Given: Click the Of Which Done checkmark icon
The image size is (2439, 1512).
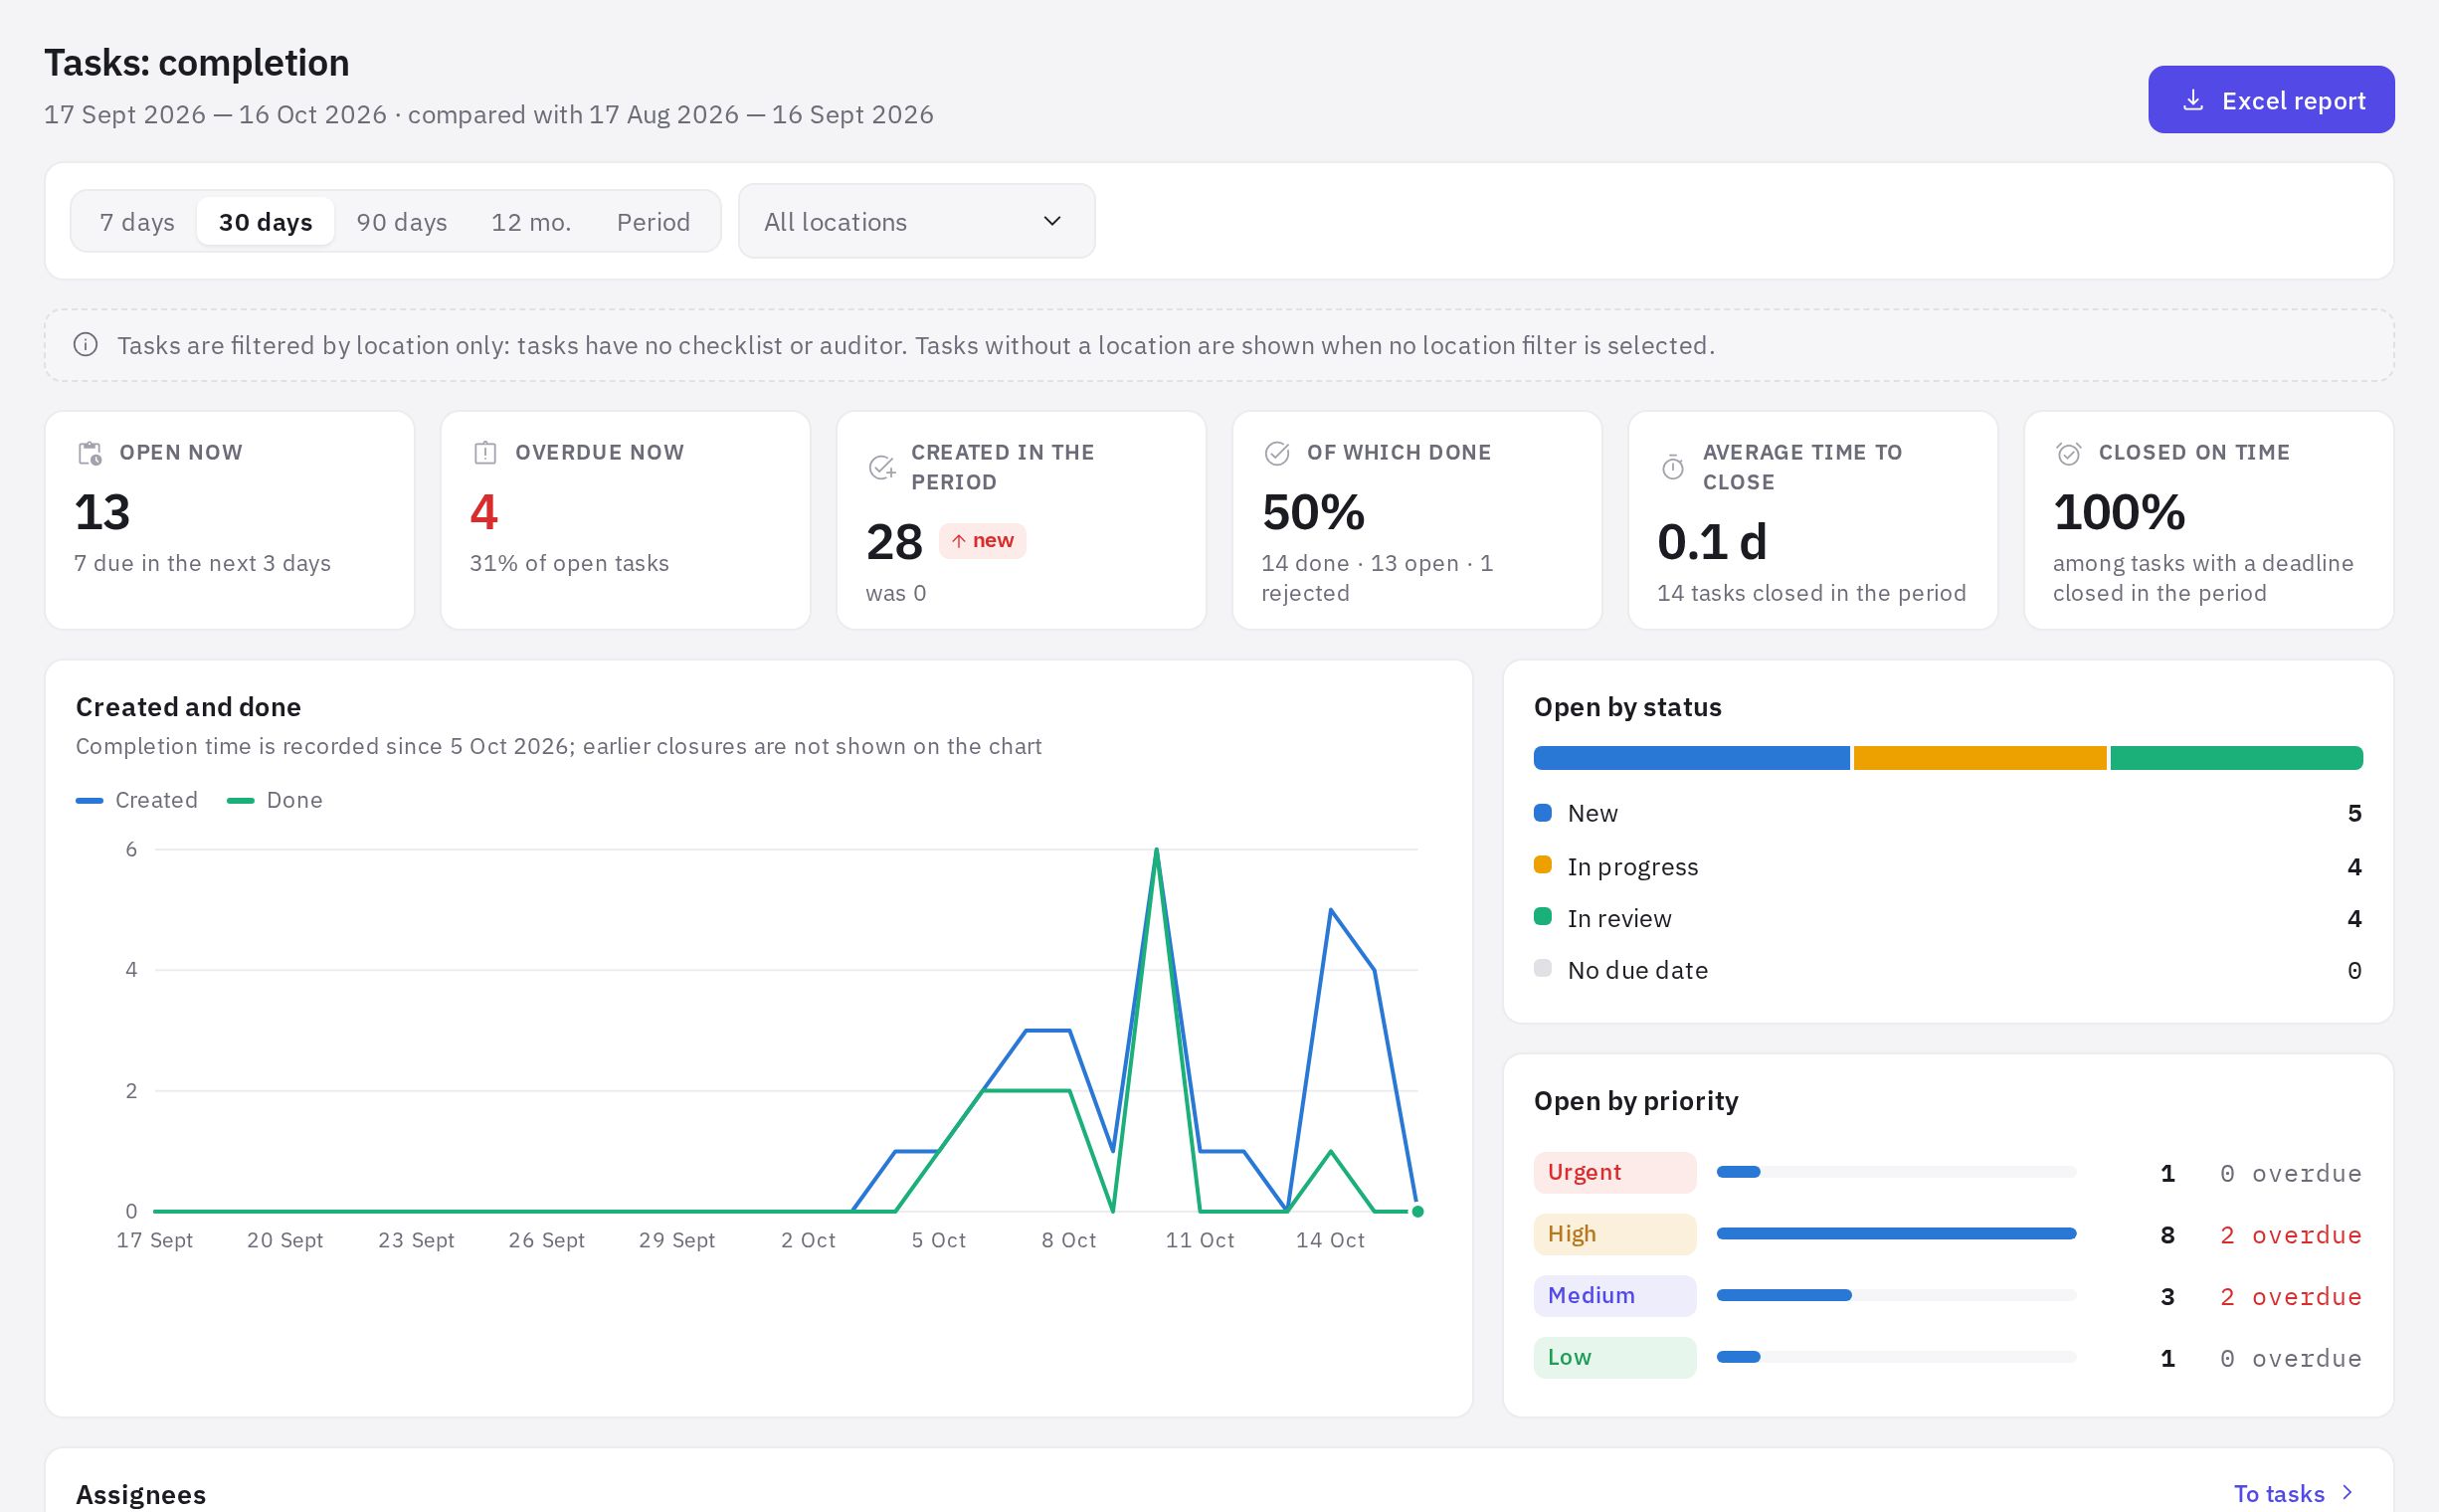Looking at the screenshot, I should [x=1277, y=453].
